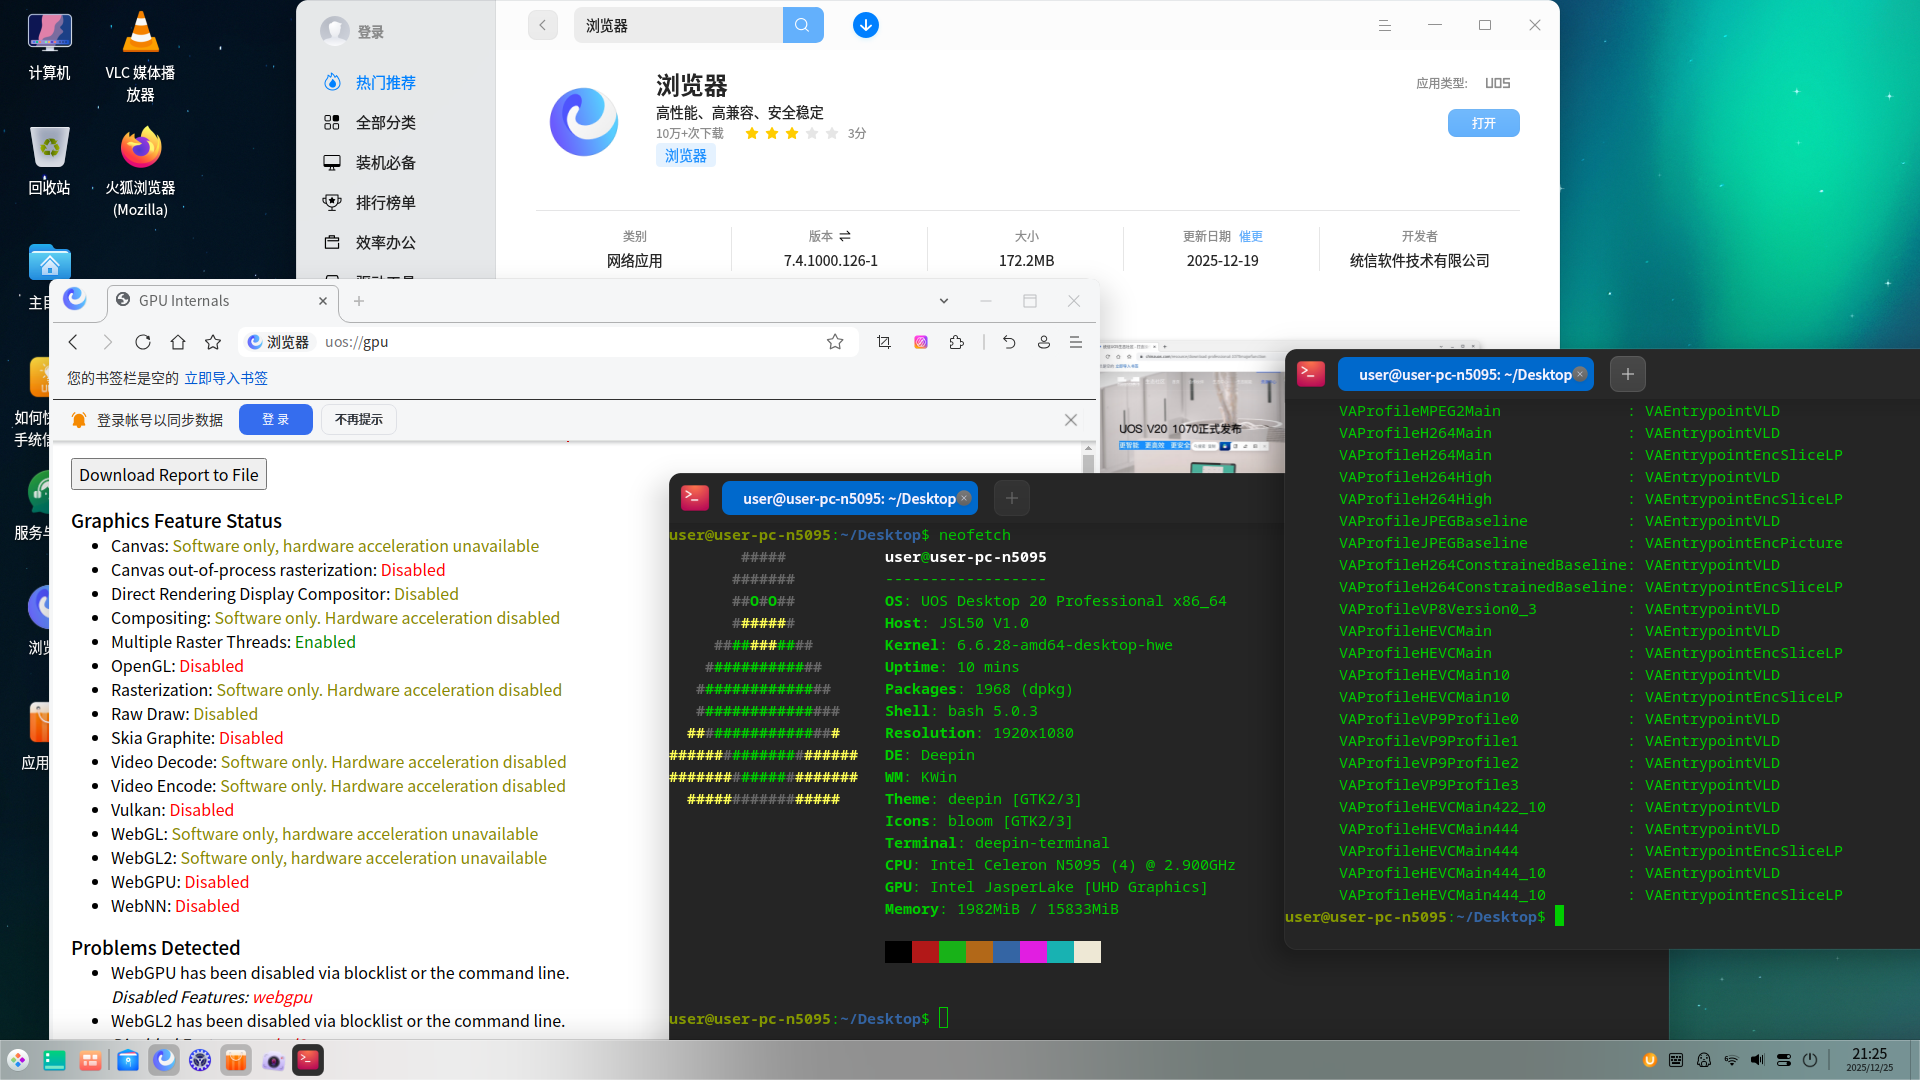The height and width of the screenshot is (1080, 1920).
Task: Open the App Store icon in the taskbar
Action: pos(236,1060)
